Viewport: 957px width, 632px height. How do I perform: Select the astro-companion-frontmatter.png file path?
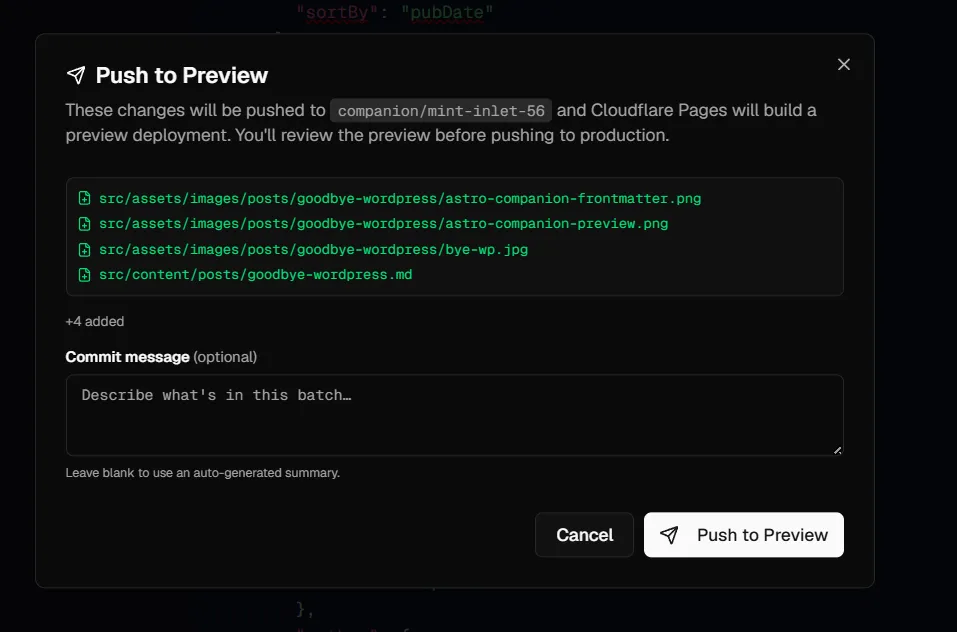pos(400,198)
